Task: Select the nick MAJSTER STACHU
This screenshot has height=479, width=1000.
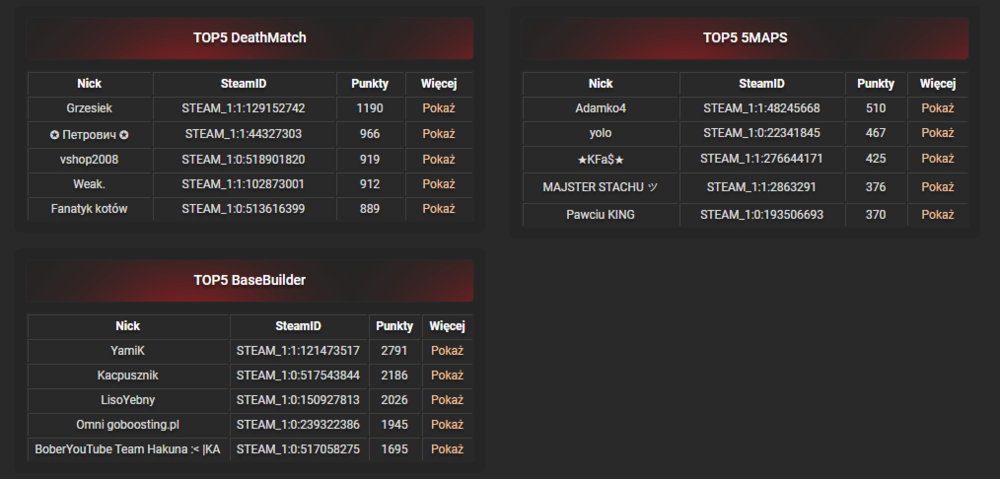Action: tap(601, 187)
